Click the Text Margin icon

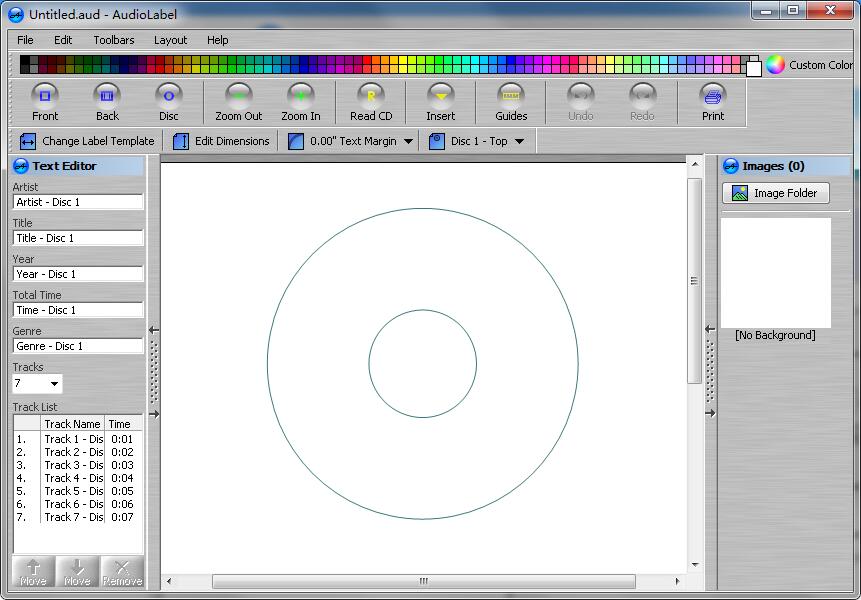[295, 141]
